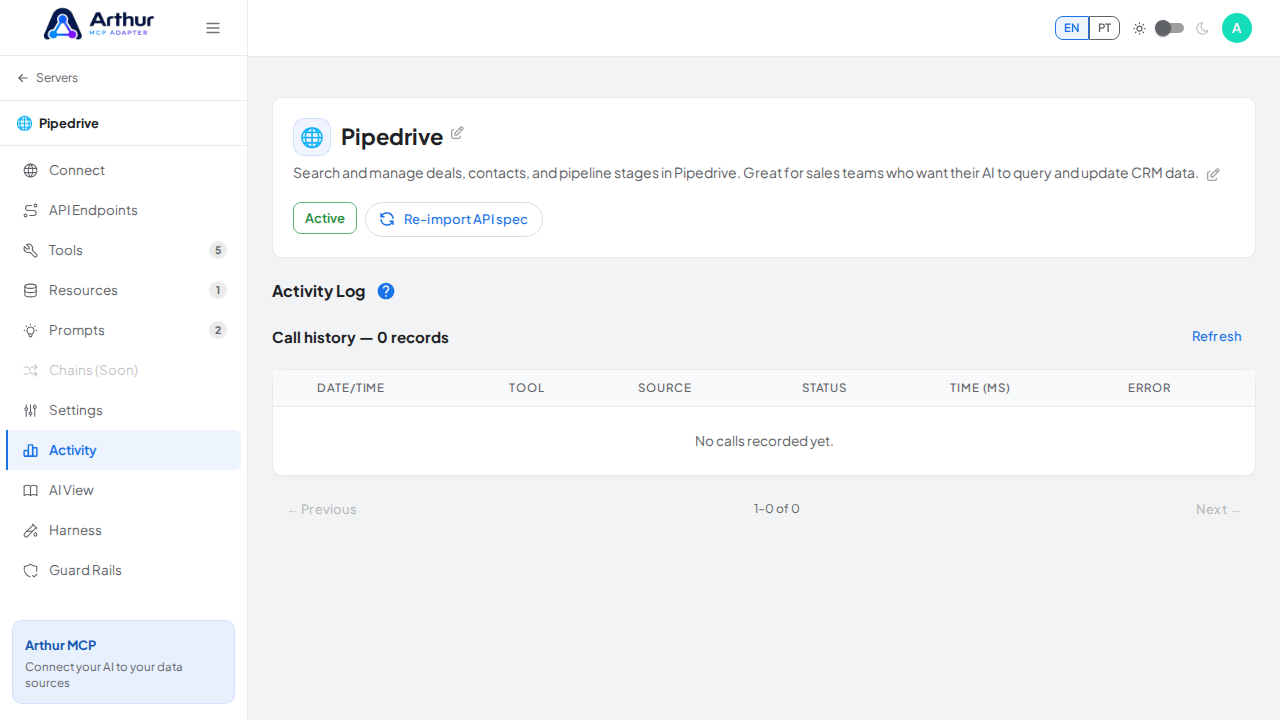This screenshot has width=1280, height=720.
Task: Click the Settings sliders icon
Action: click(31, 411)
